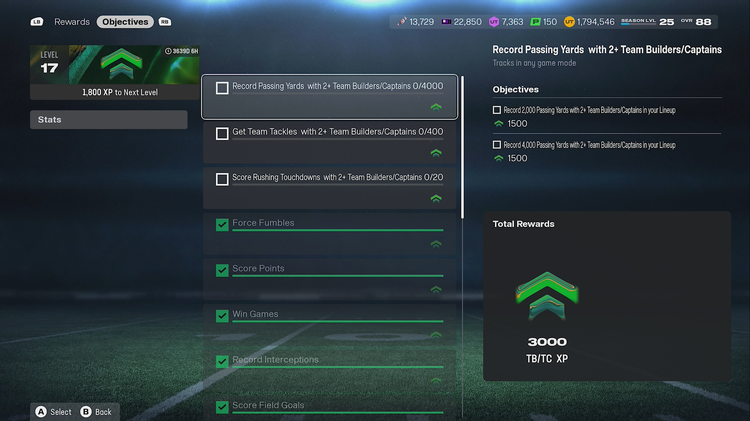This screenshot has width=750, height=421.
Task: Switch to the Rewards tab
Action: click(x=72, y=22)
